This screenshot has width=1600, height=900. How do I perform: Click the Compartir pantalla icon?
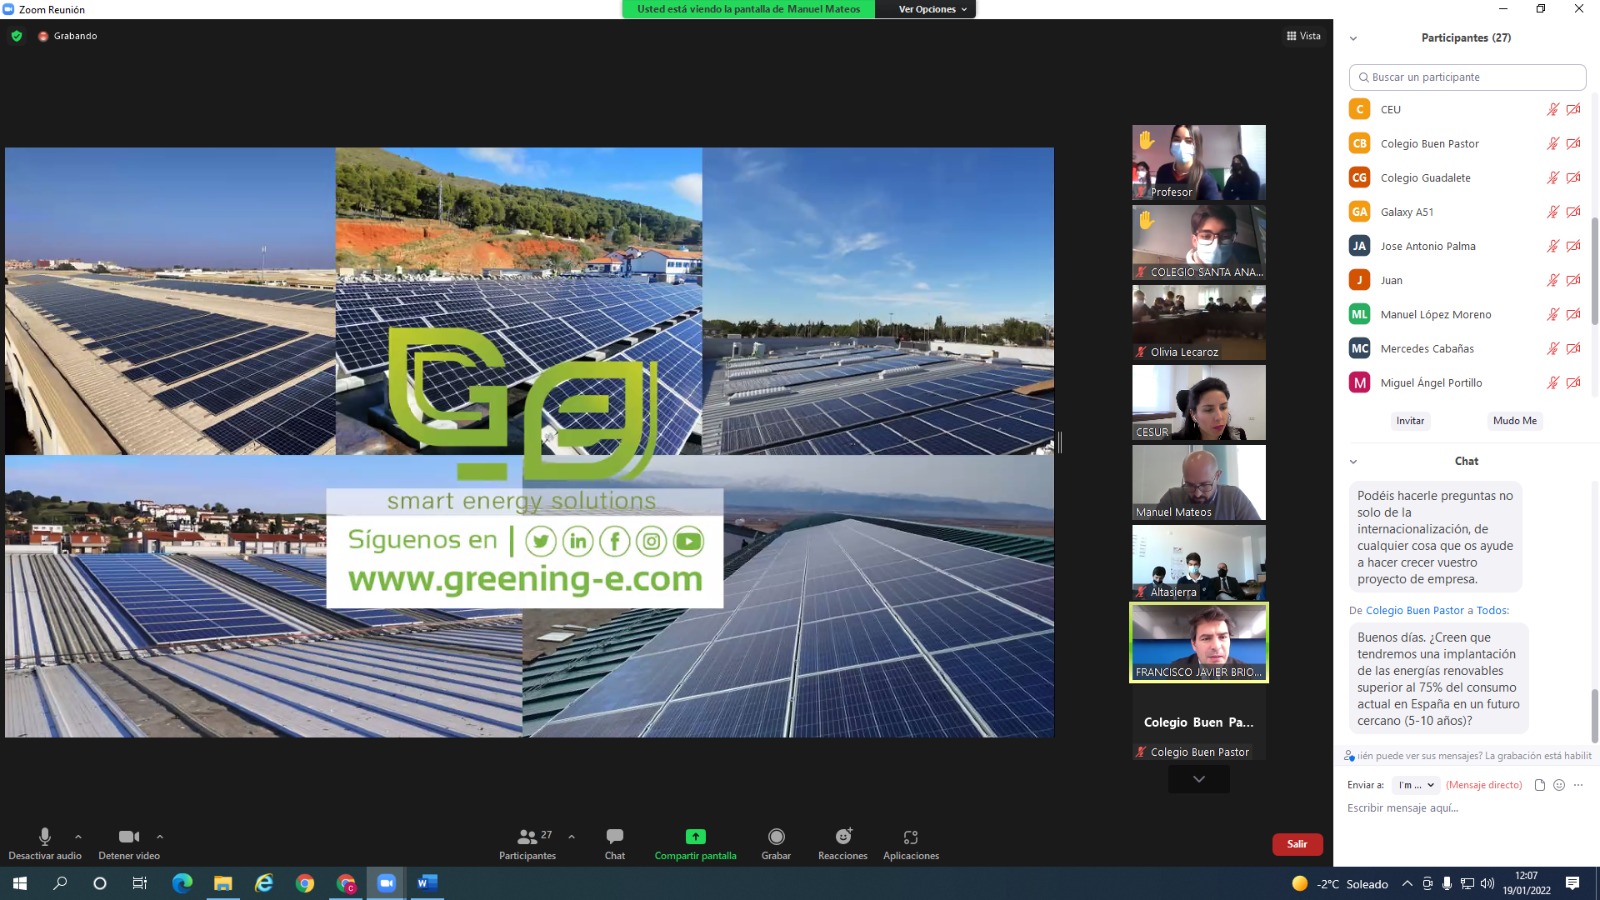[x=695, y=837]
